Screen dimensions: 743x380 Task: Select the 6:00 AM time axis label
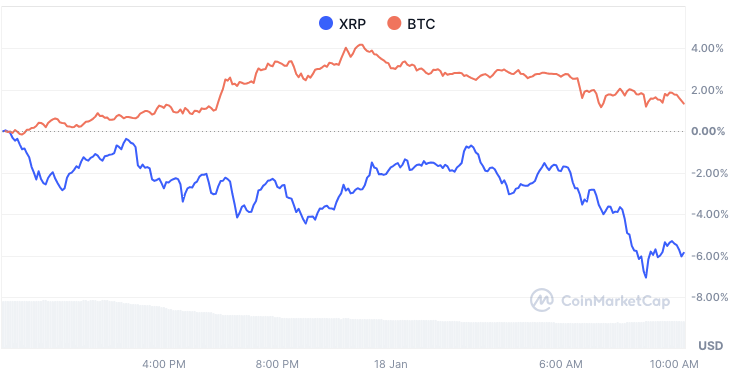point(561,364)
